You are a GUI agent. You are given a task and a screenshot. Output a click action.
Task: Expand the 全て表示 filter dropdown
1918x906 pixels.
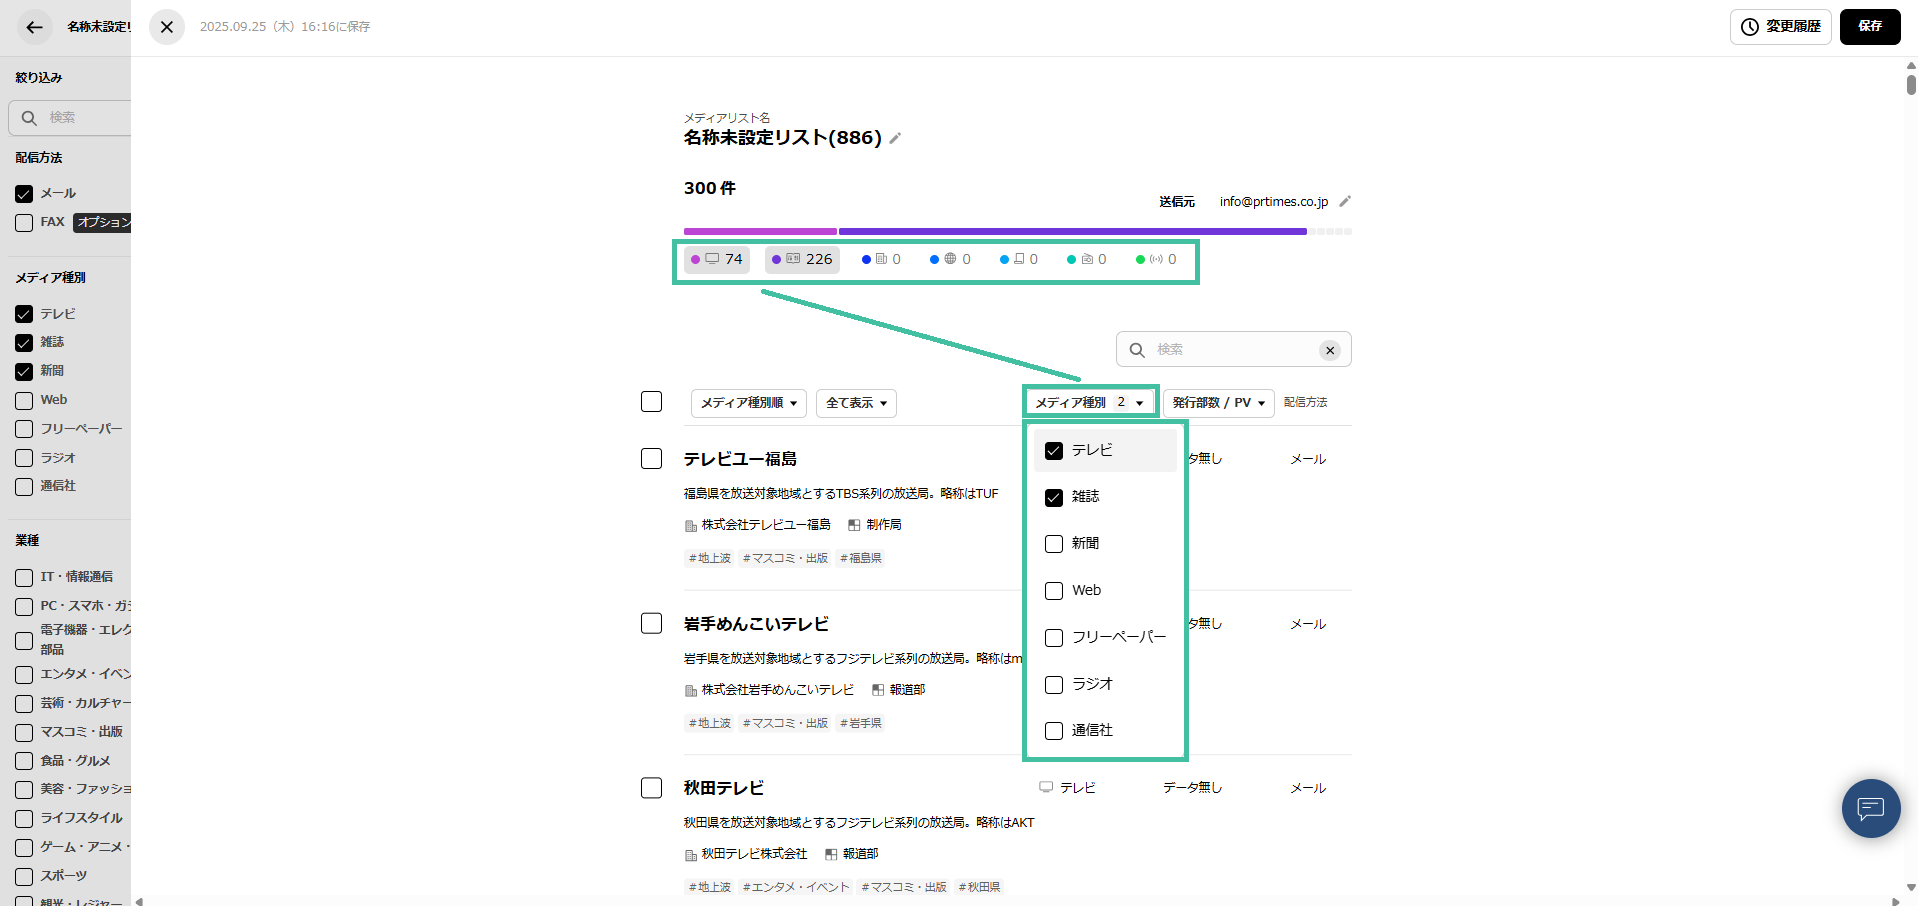point(855,403)
